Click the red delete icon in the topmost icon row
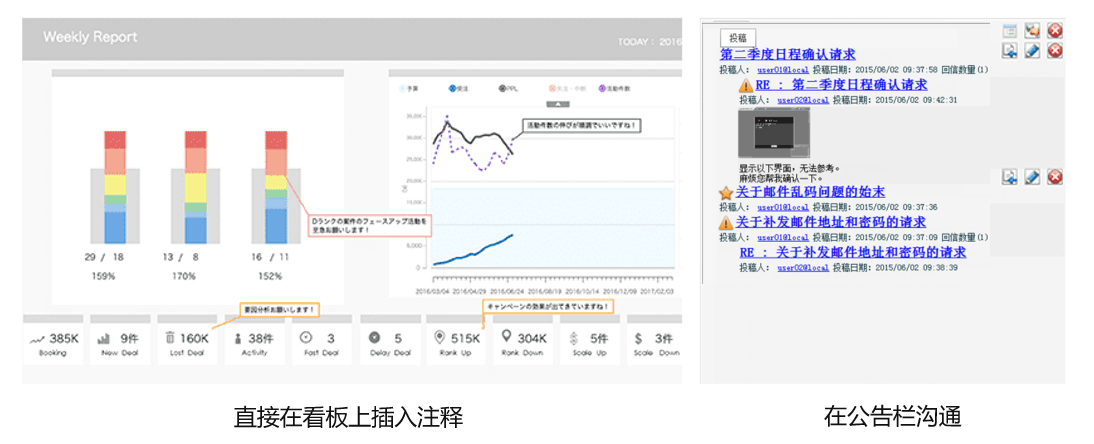This screenshot has height=444, width=1094. (x=1055, y=30)
